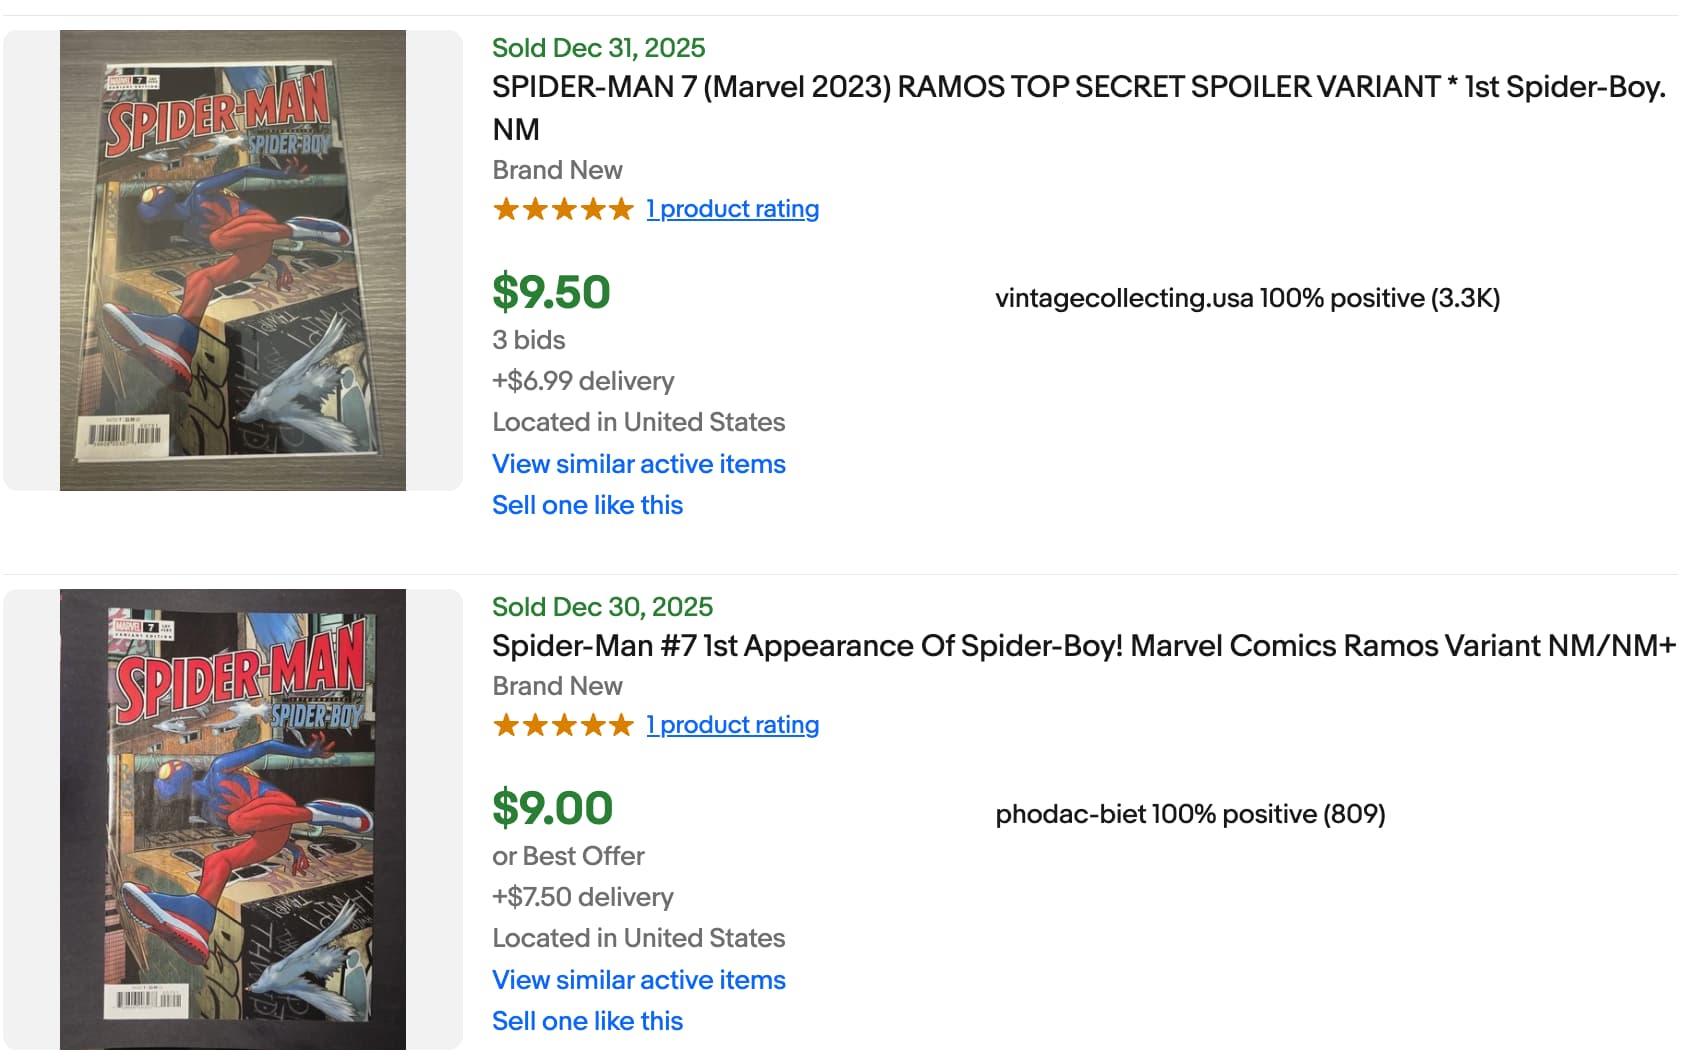Open the Spider-Man #7 1st Appearance listing title

coord(1083,646)
